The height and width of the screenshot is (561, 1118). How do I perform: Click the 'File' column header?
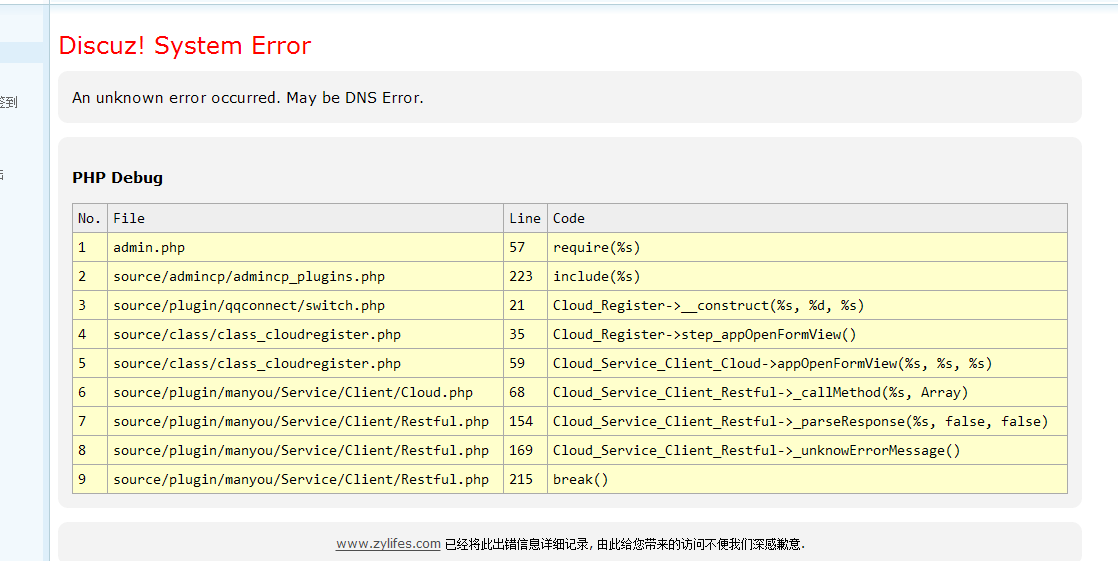[305, 218]
